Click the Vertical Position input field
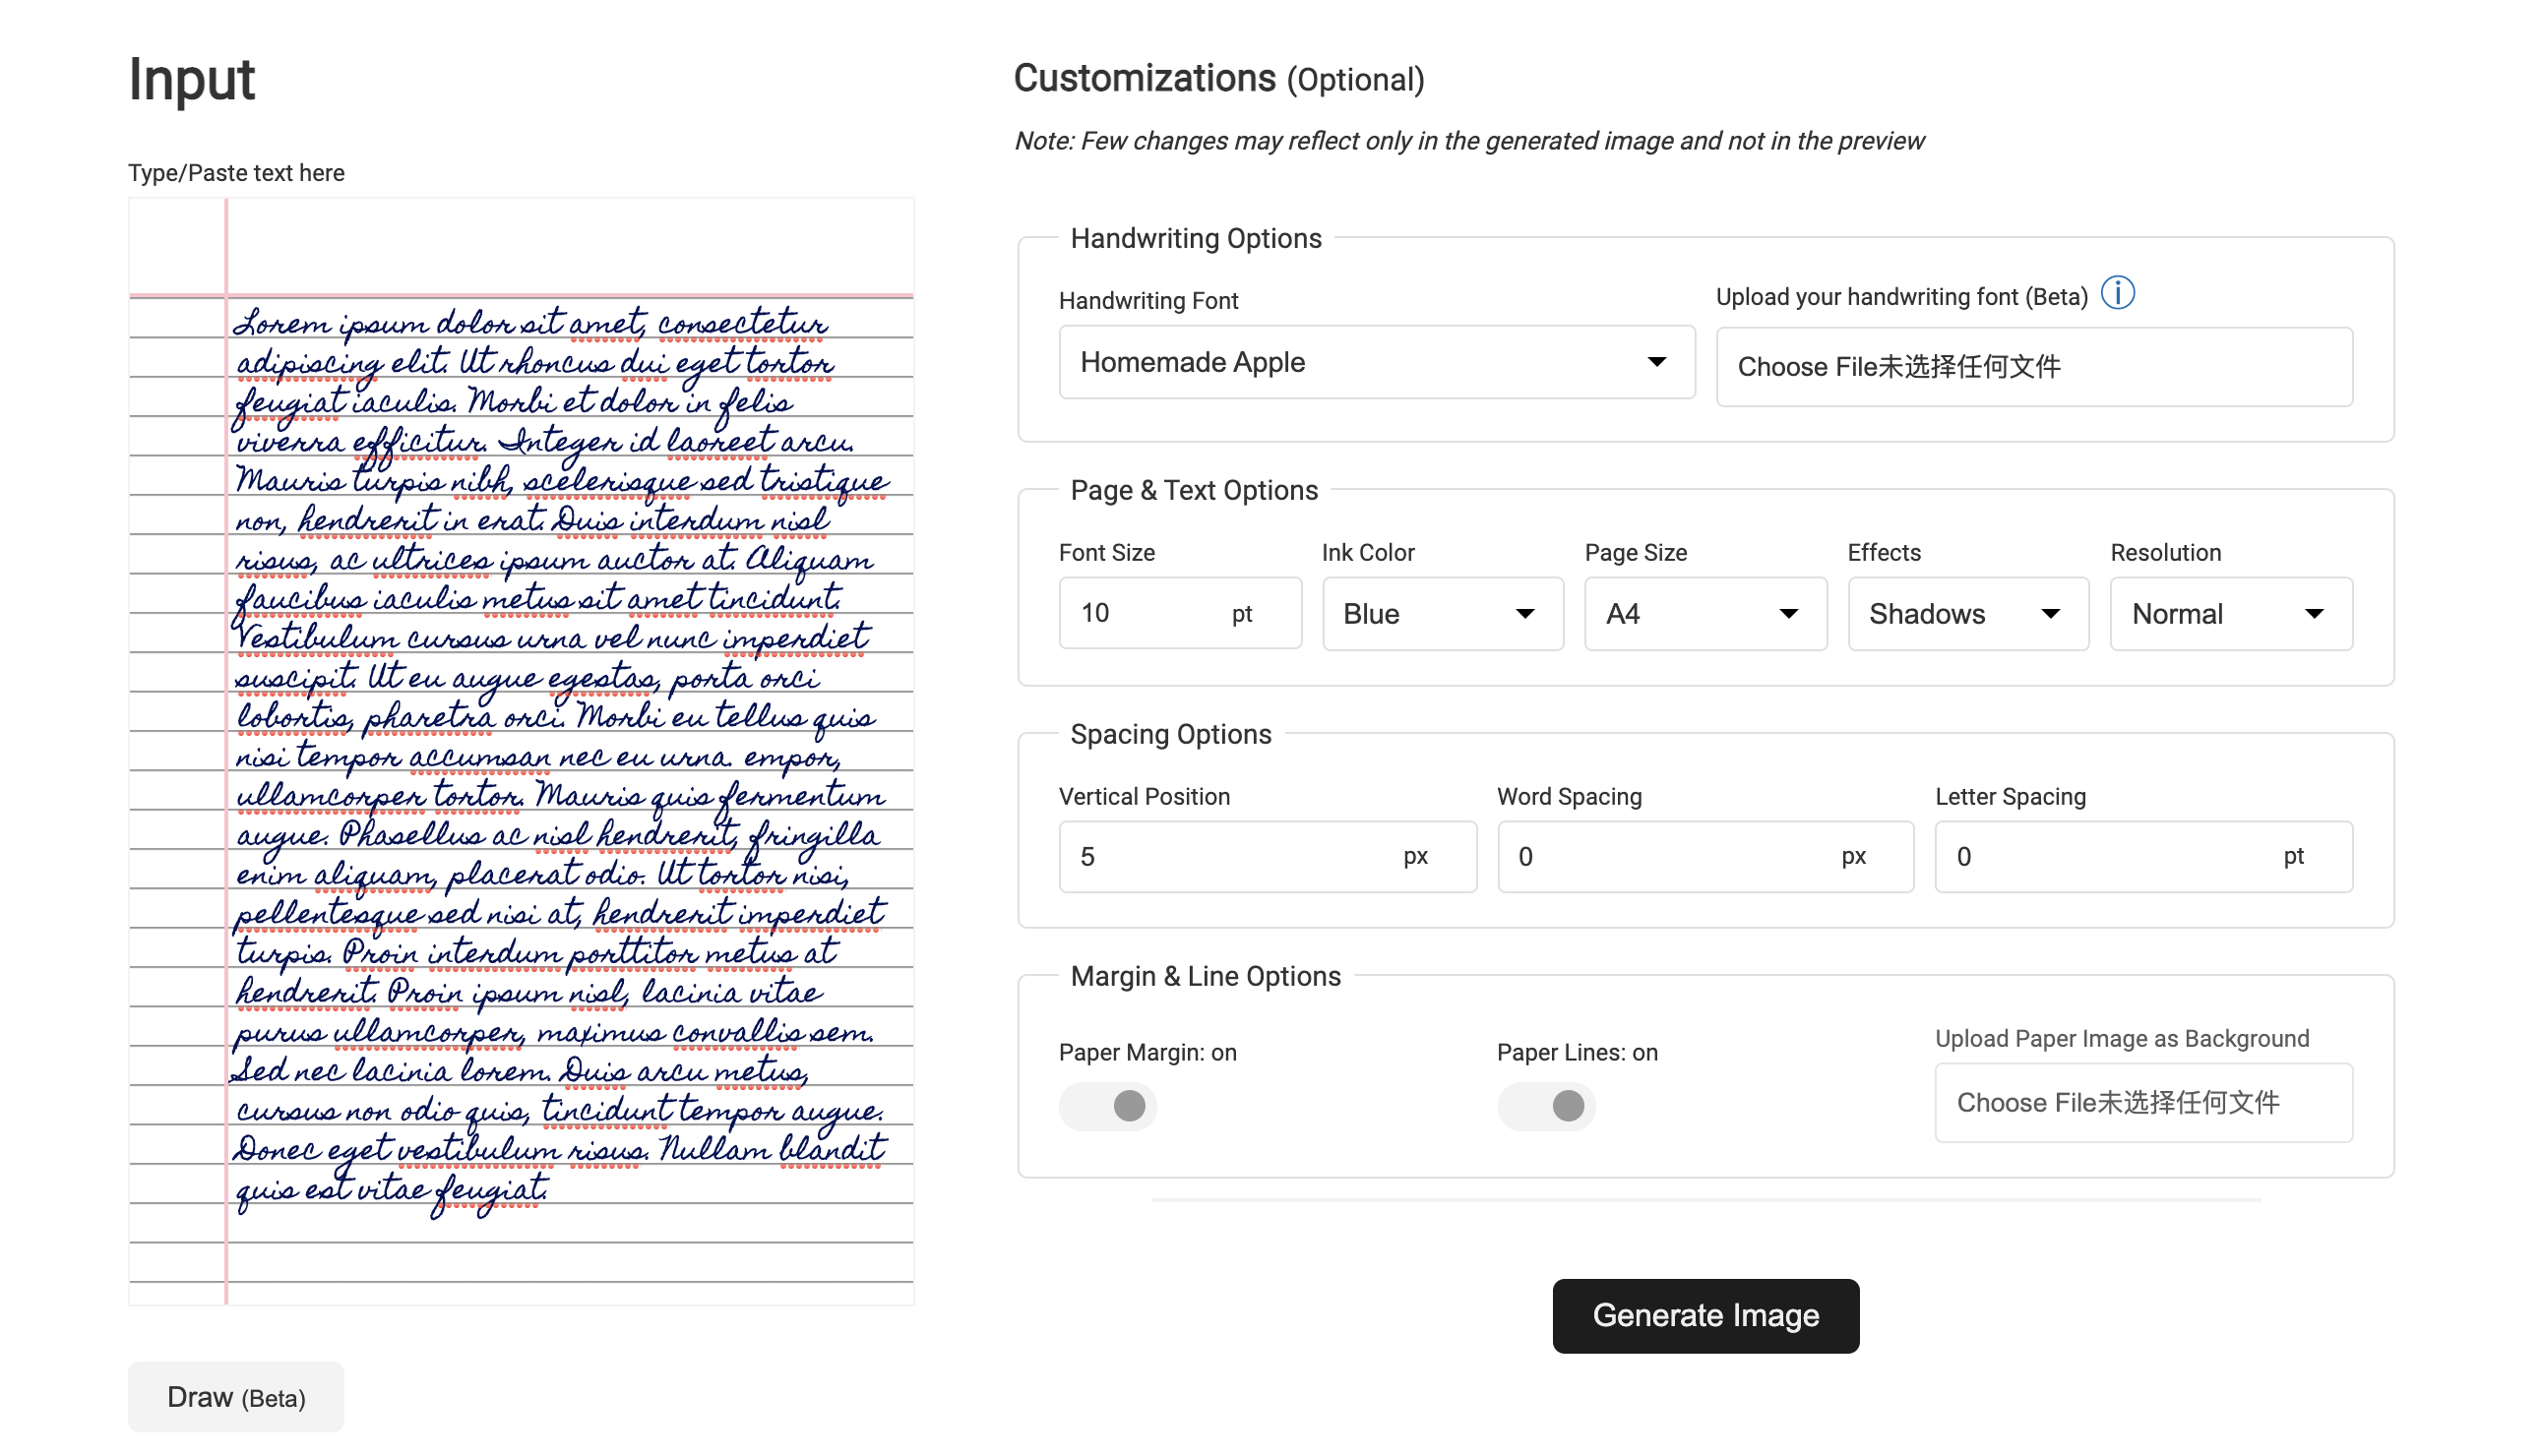The image size is (2541, 1456). pyautogui.click(x=1230, y=857)
